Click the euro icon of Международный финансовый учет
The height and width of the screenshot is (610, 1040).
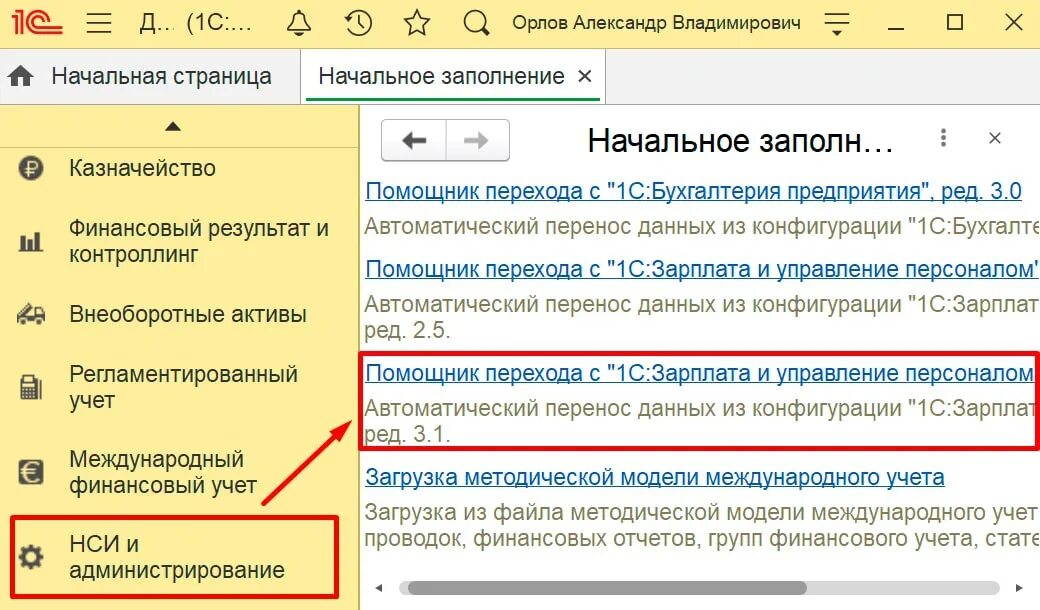point(31,472)
